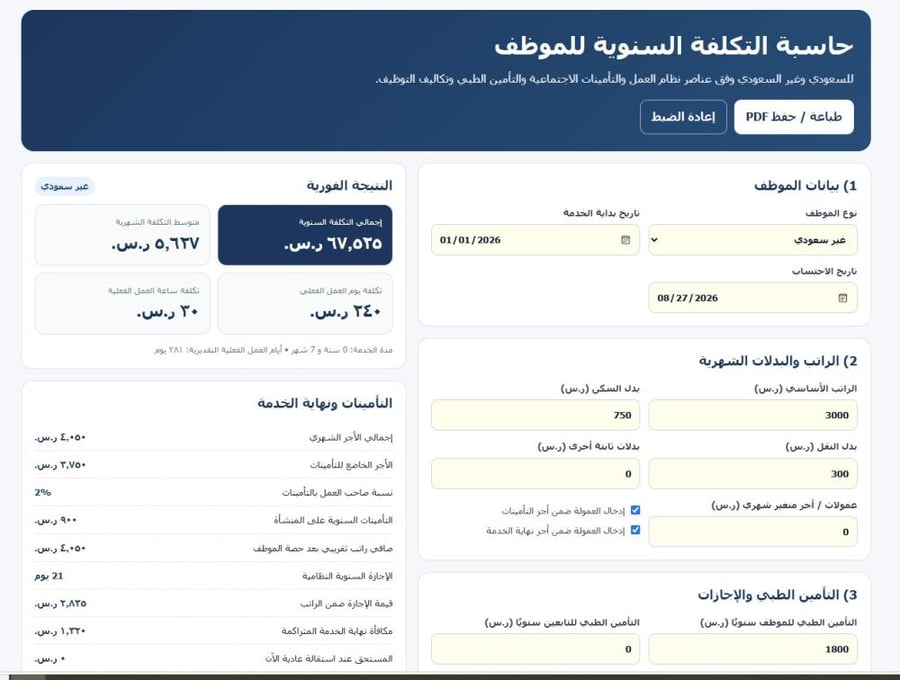Focus the عمولات / أجر متغير شهري field
Viewport: 900px width, 680px height.
[x=753, y=532]
